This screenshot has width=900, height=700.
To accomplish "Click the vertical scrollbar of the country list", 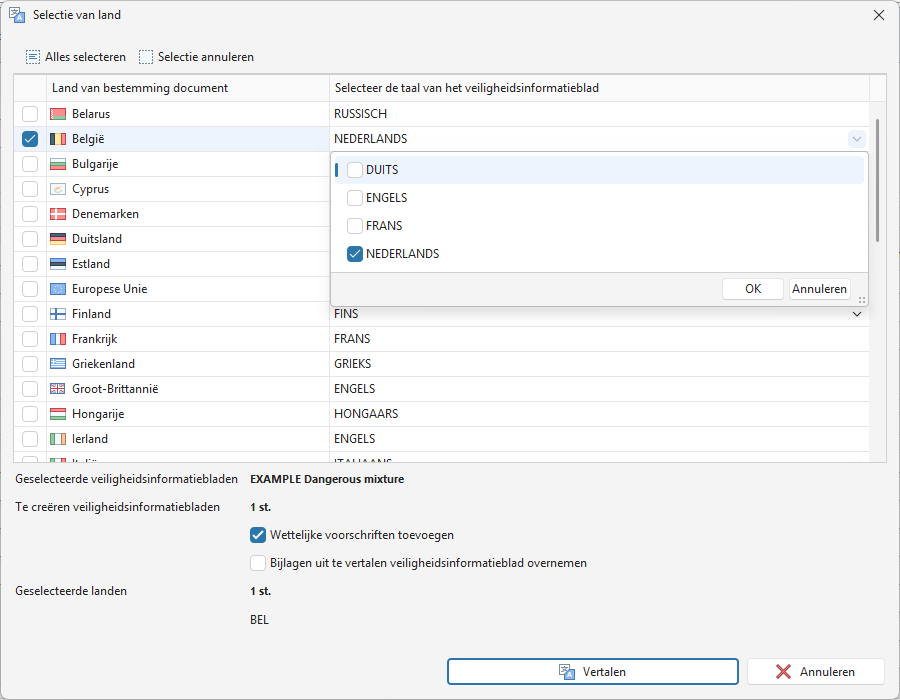I will click(877, 180).
